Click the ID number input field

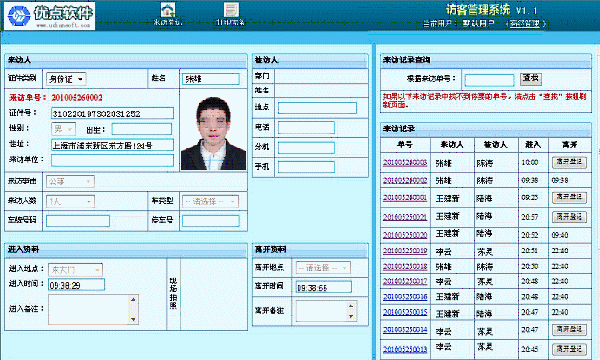[112, 113]
